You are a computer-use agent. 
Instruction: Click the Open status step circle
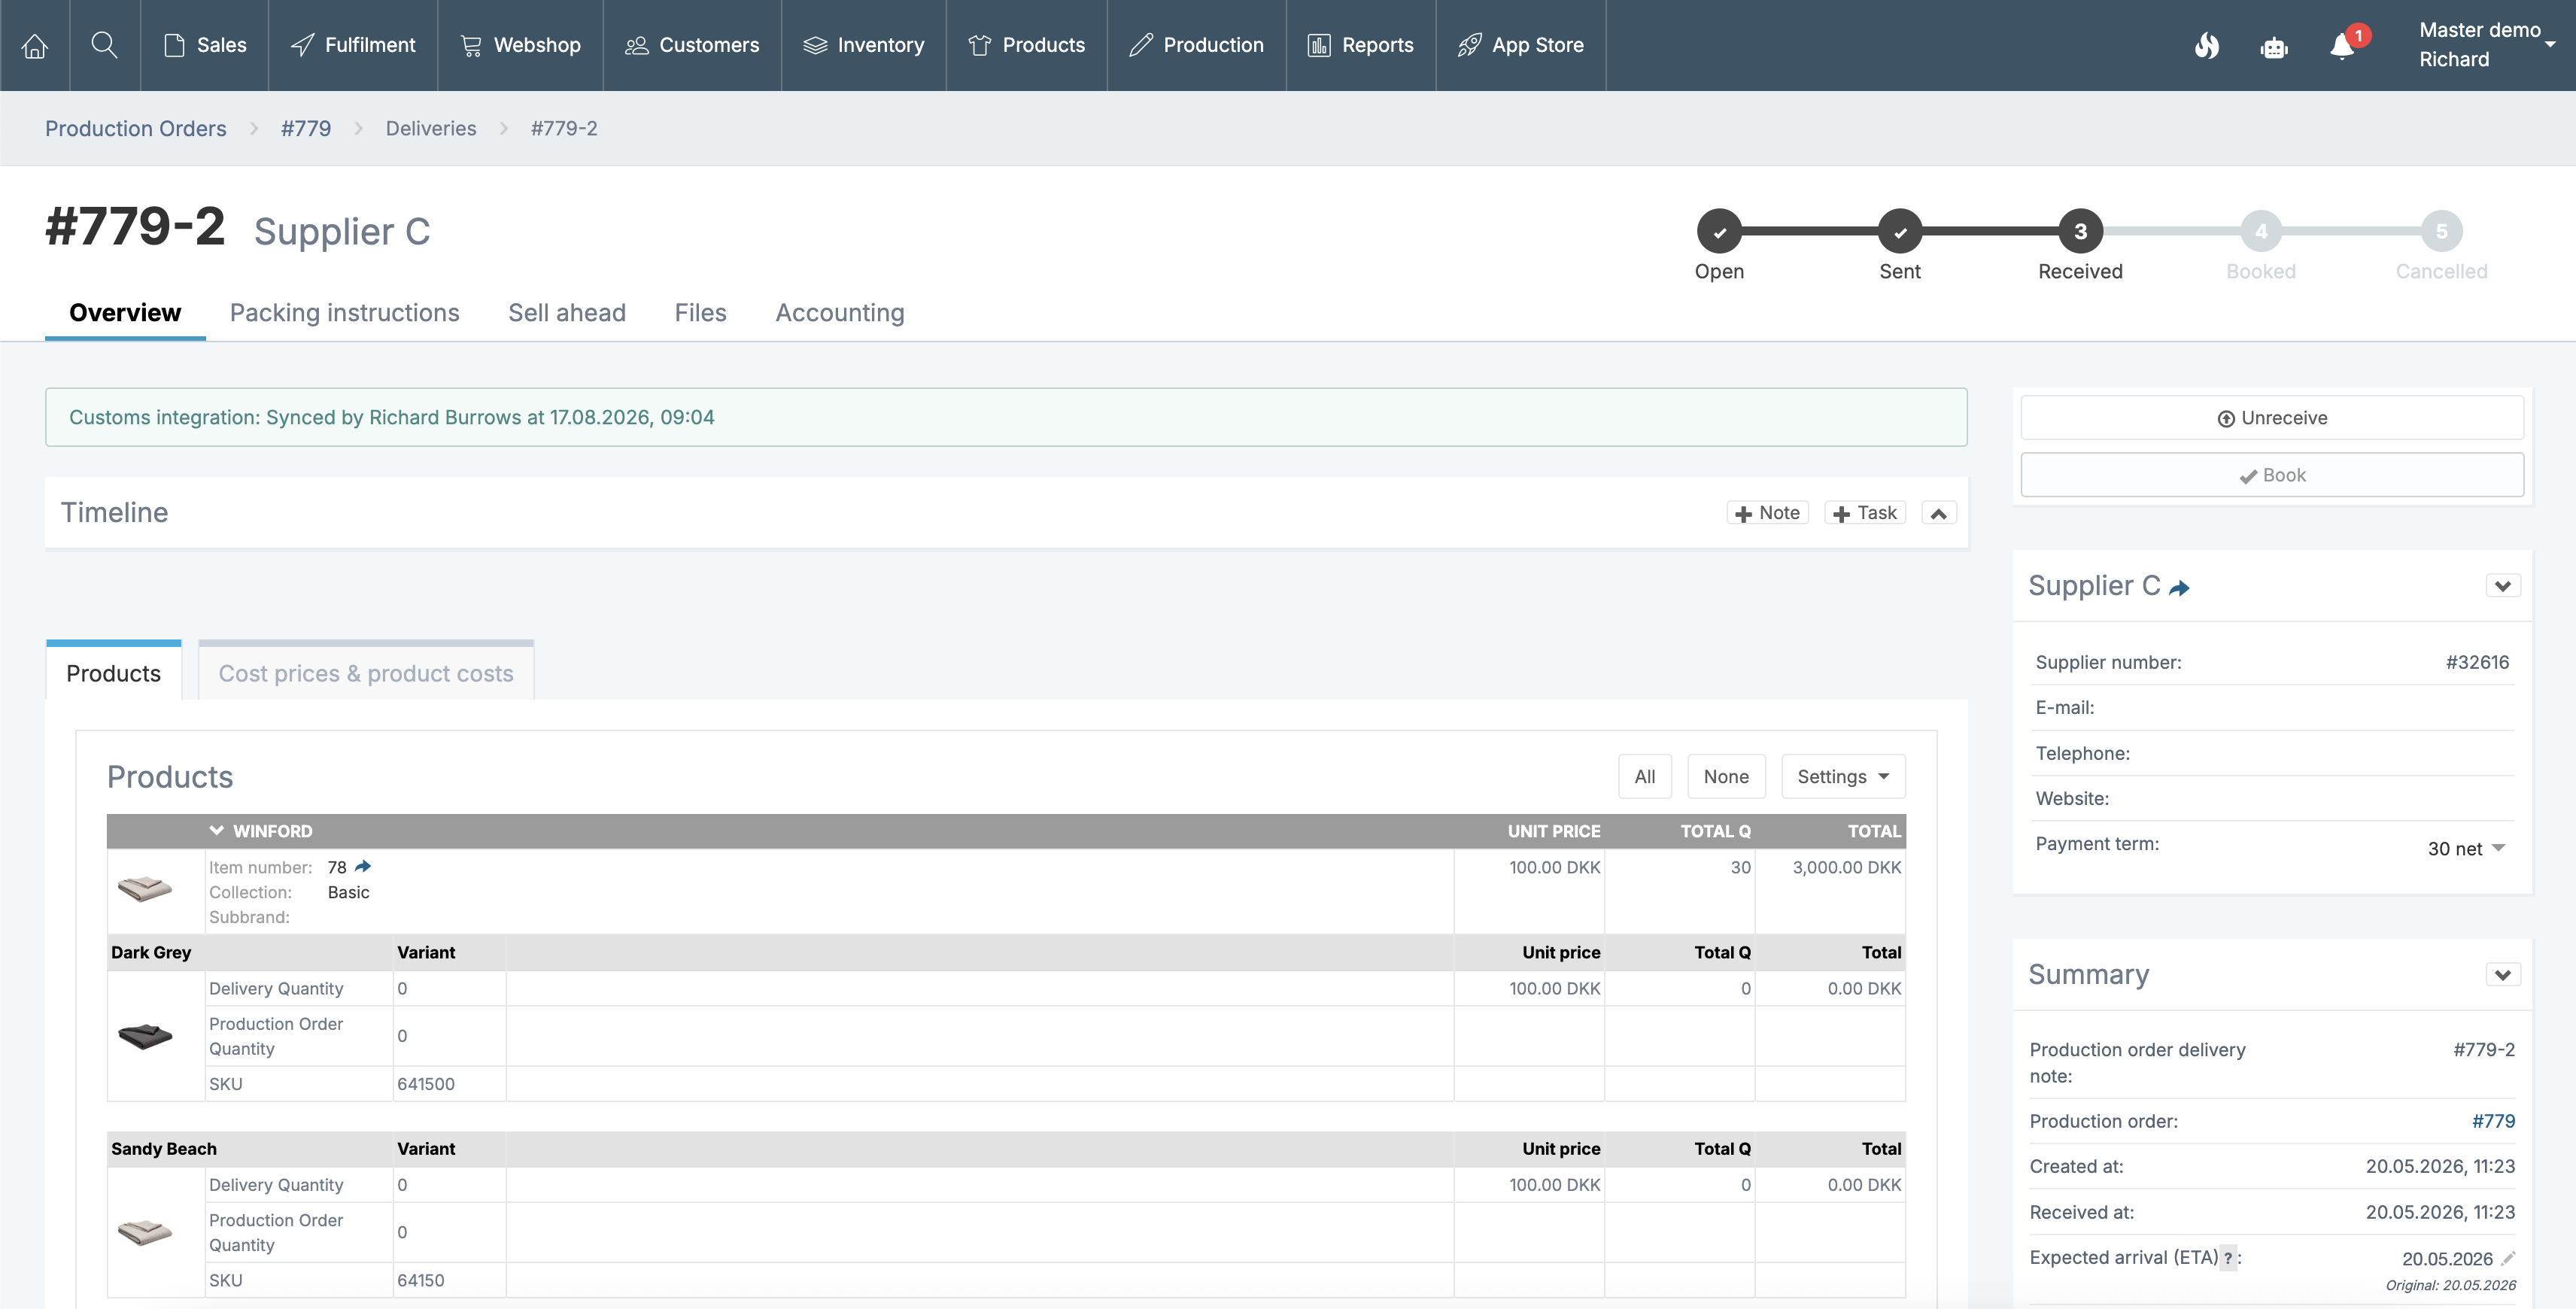pyautogui.click(x=1719, y=231)
